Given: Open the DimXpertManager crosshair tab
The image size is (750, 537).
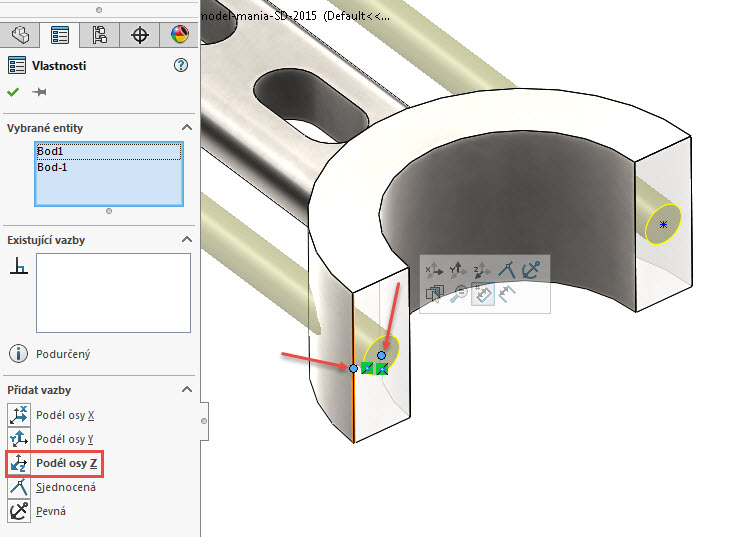Looking at the screenshot, I should (140, 35).
